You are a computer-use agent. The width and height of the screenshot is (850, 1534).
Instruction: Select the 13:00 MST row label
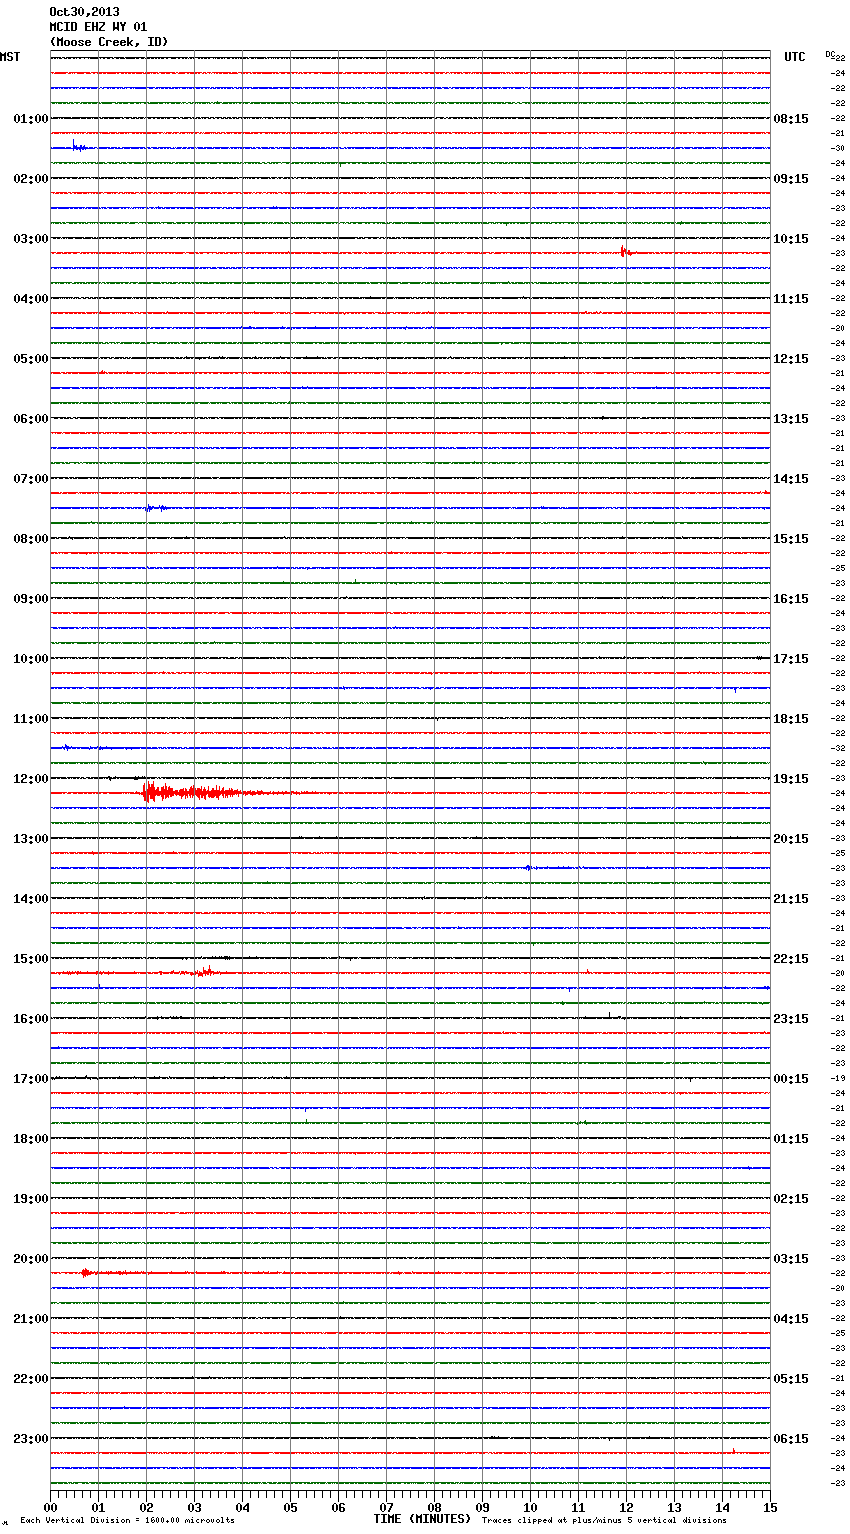[31, 839]
